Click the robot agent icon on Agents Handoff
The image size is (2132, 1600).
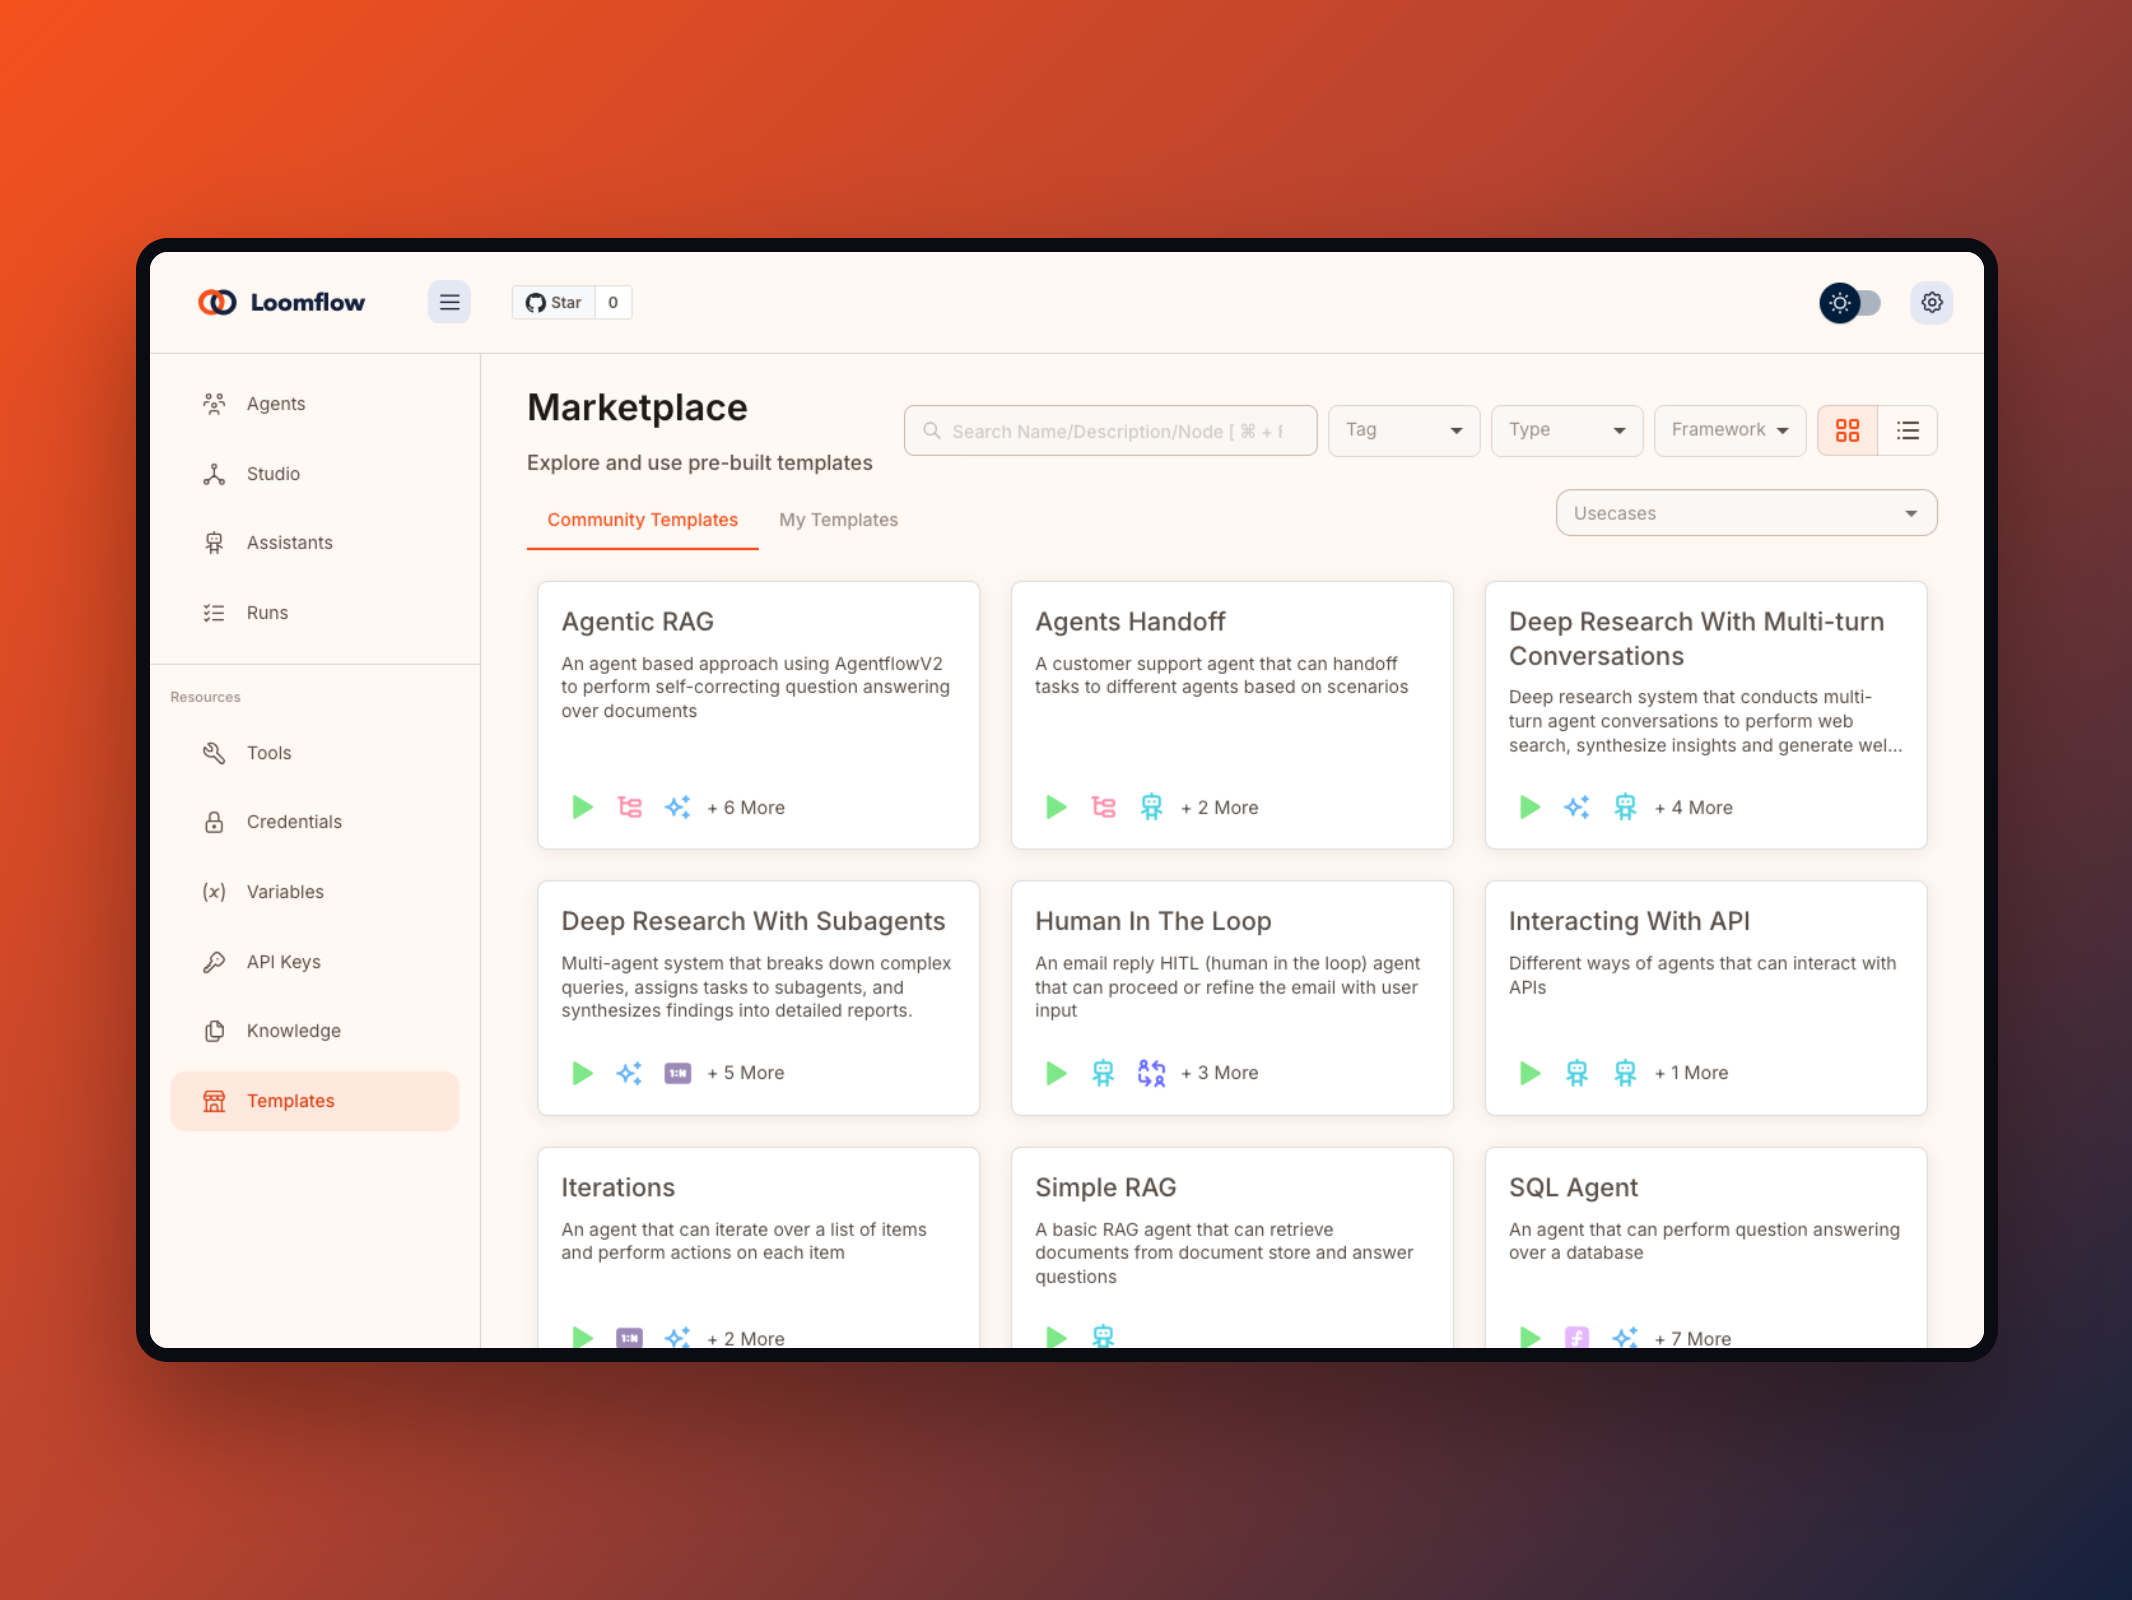(1151, 807)
